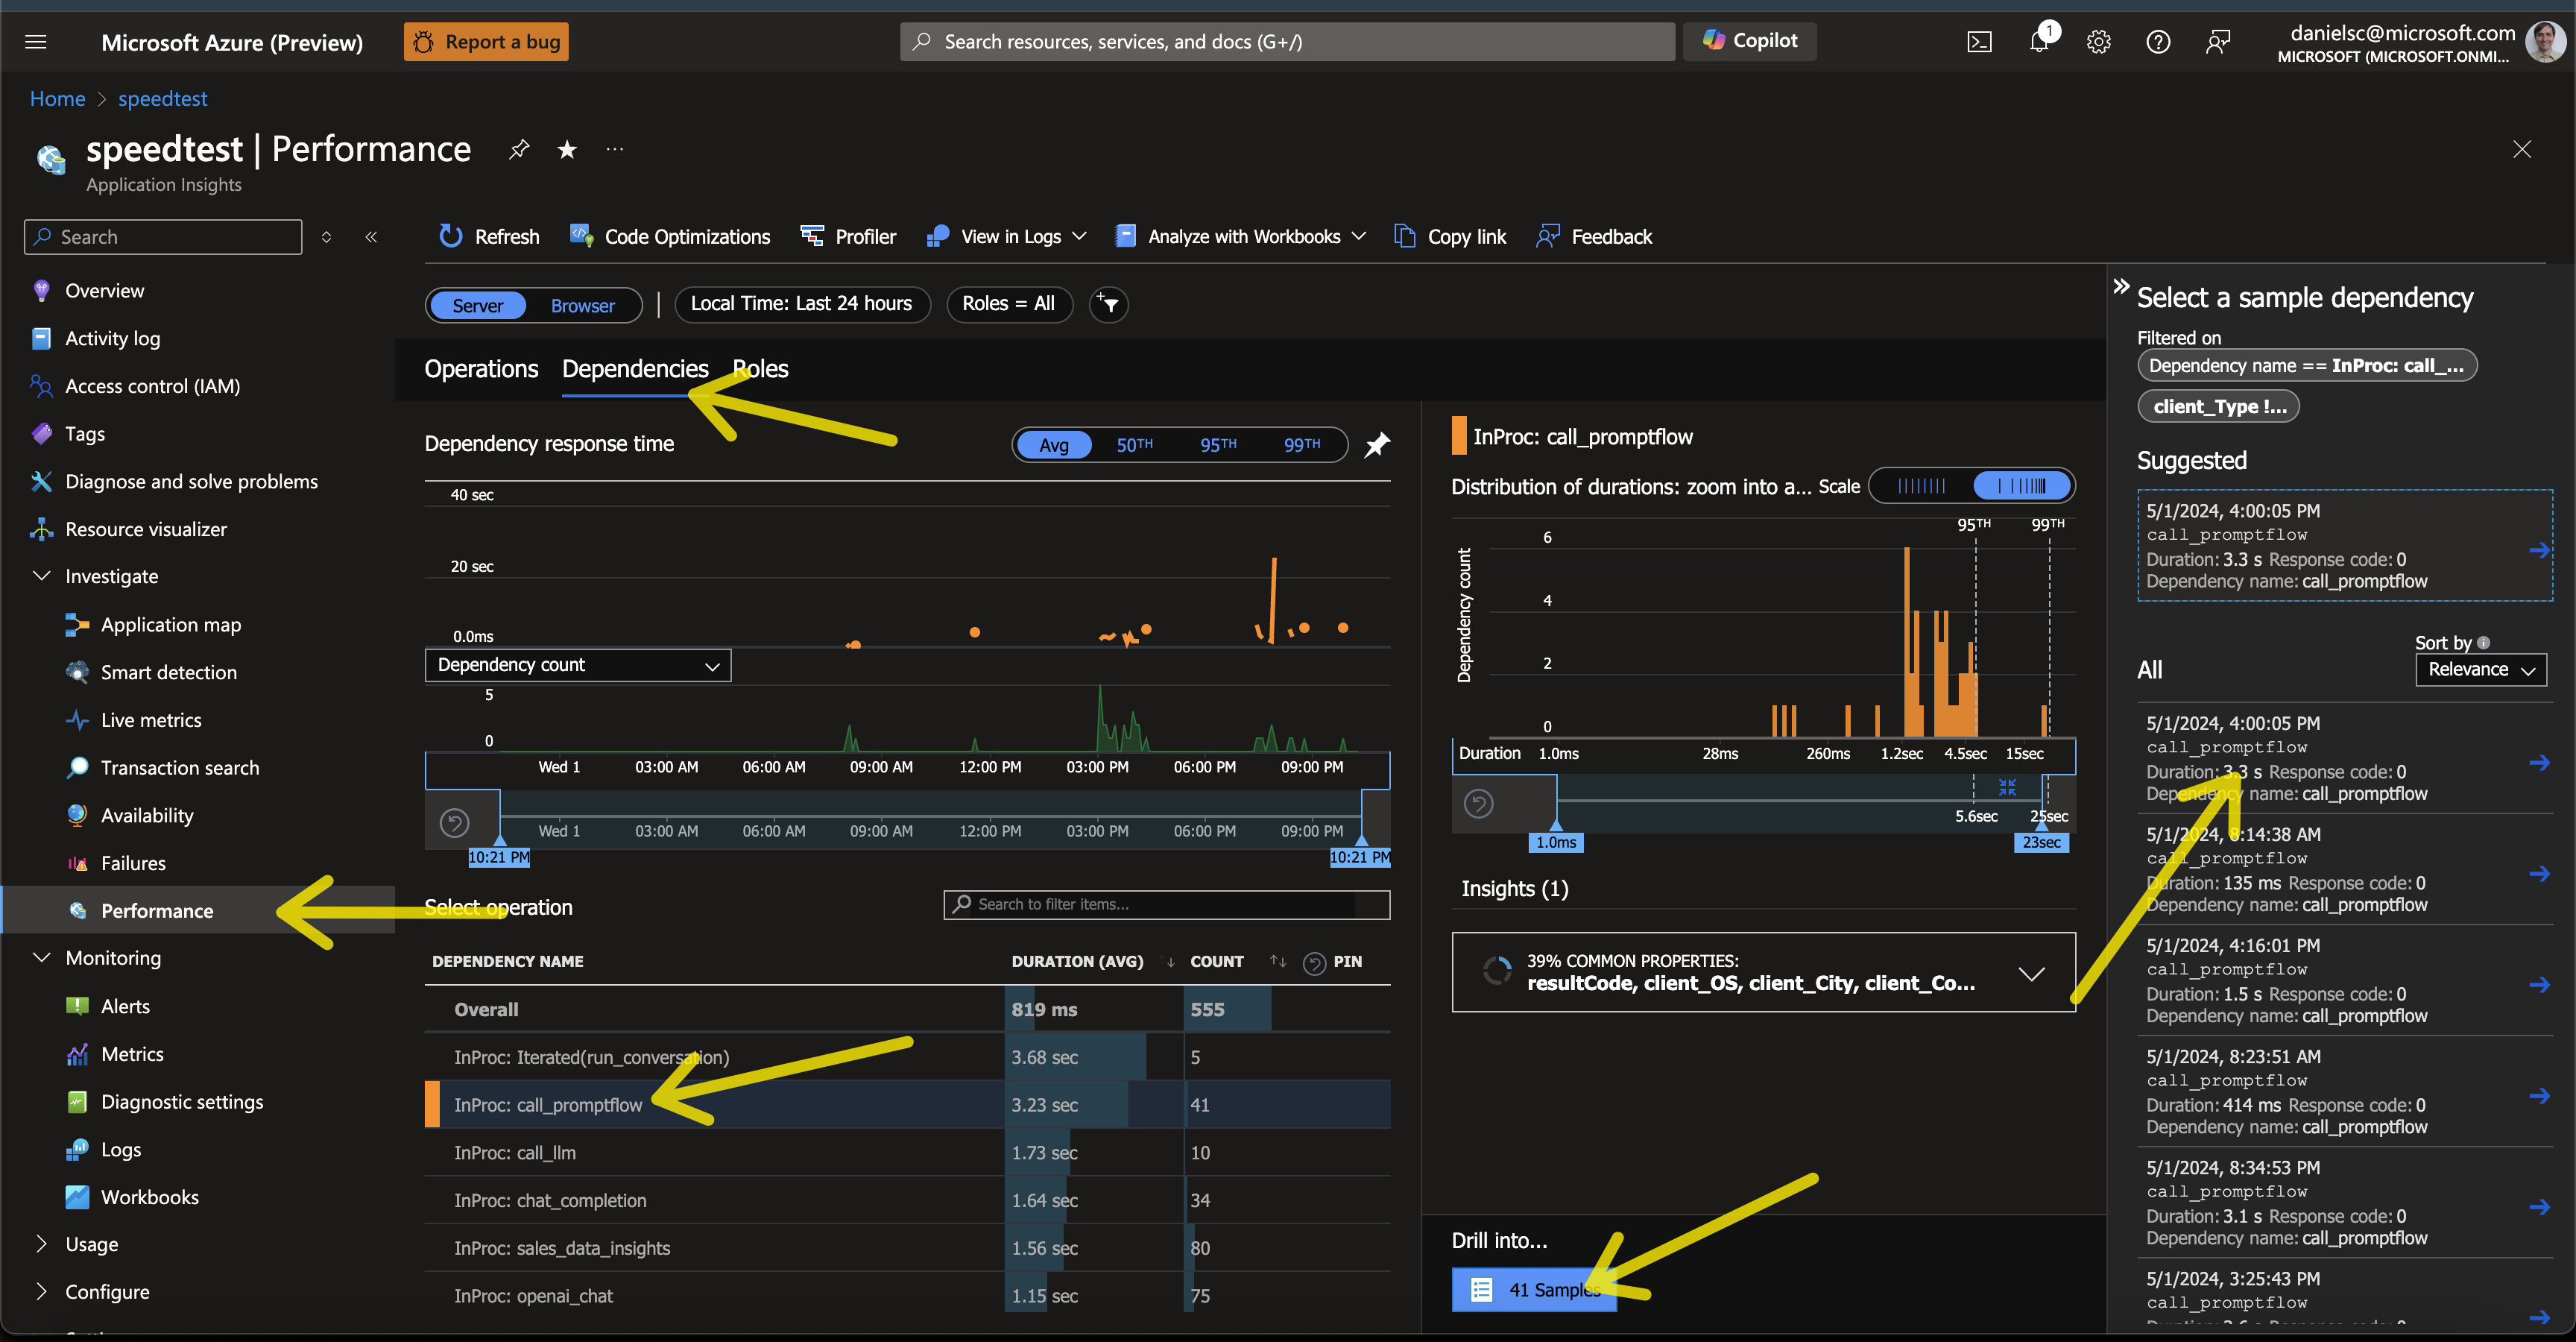Image resolution: width=2576 pixels, height=1342 pixels.
Task: Open the portal settings gear
Action: pos(2098,42)
